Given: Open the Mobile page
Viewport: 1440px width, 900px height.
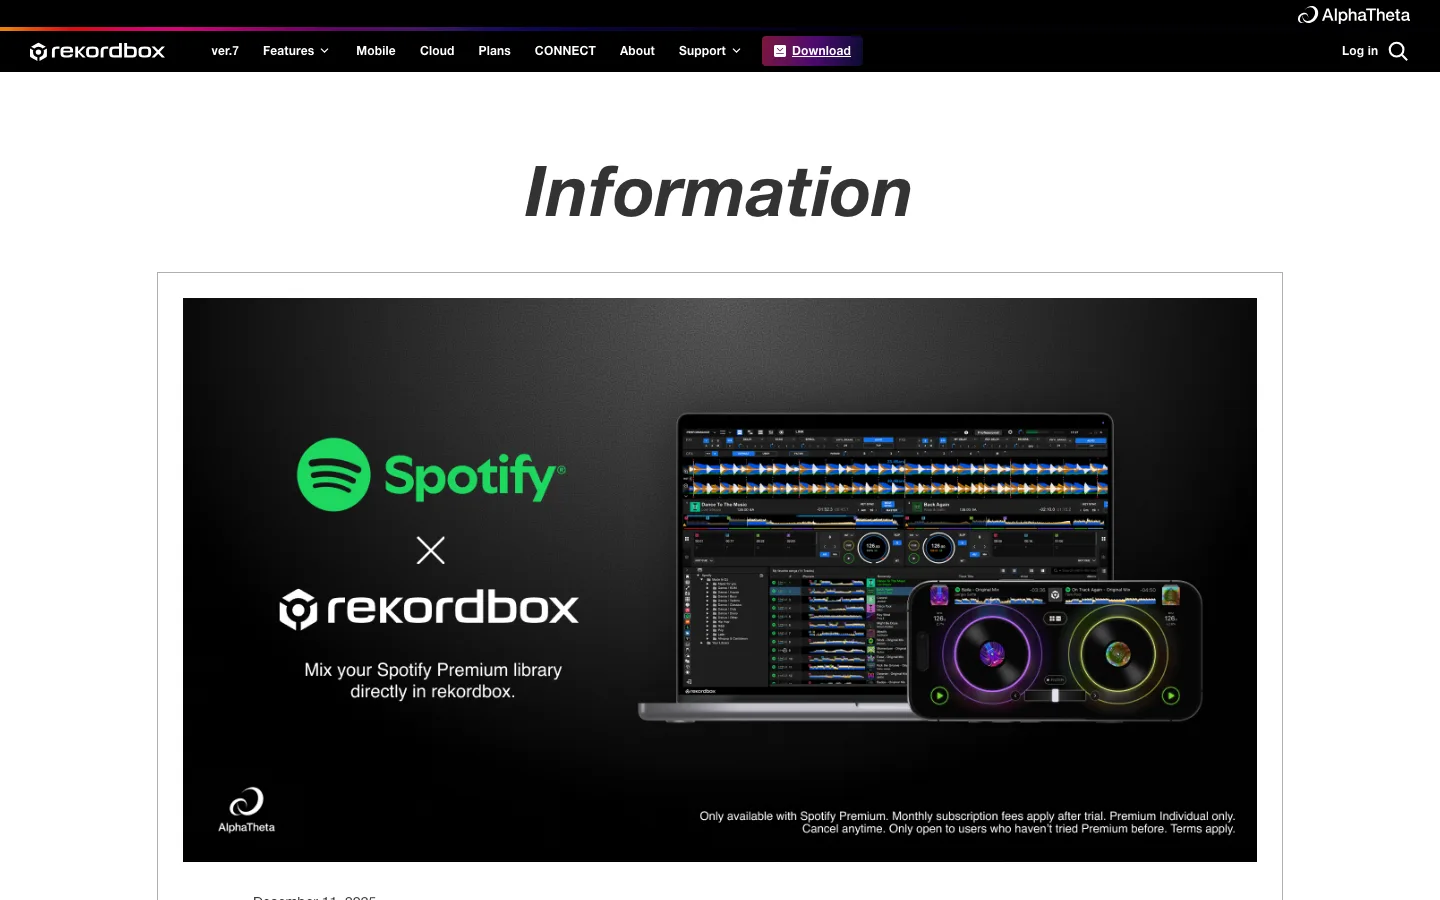Looking at the screenshot, I should [376, 51].
